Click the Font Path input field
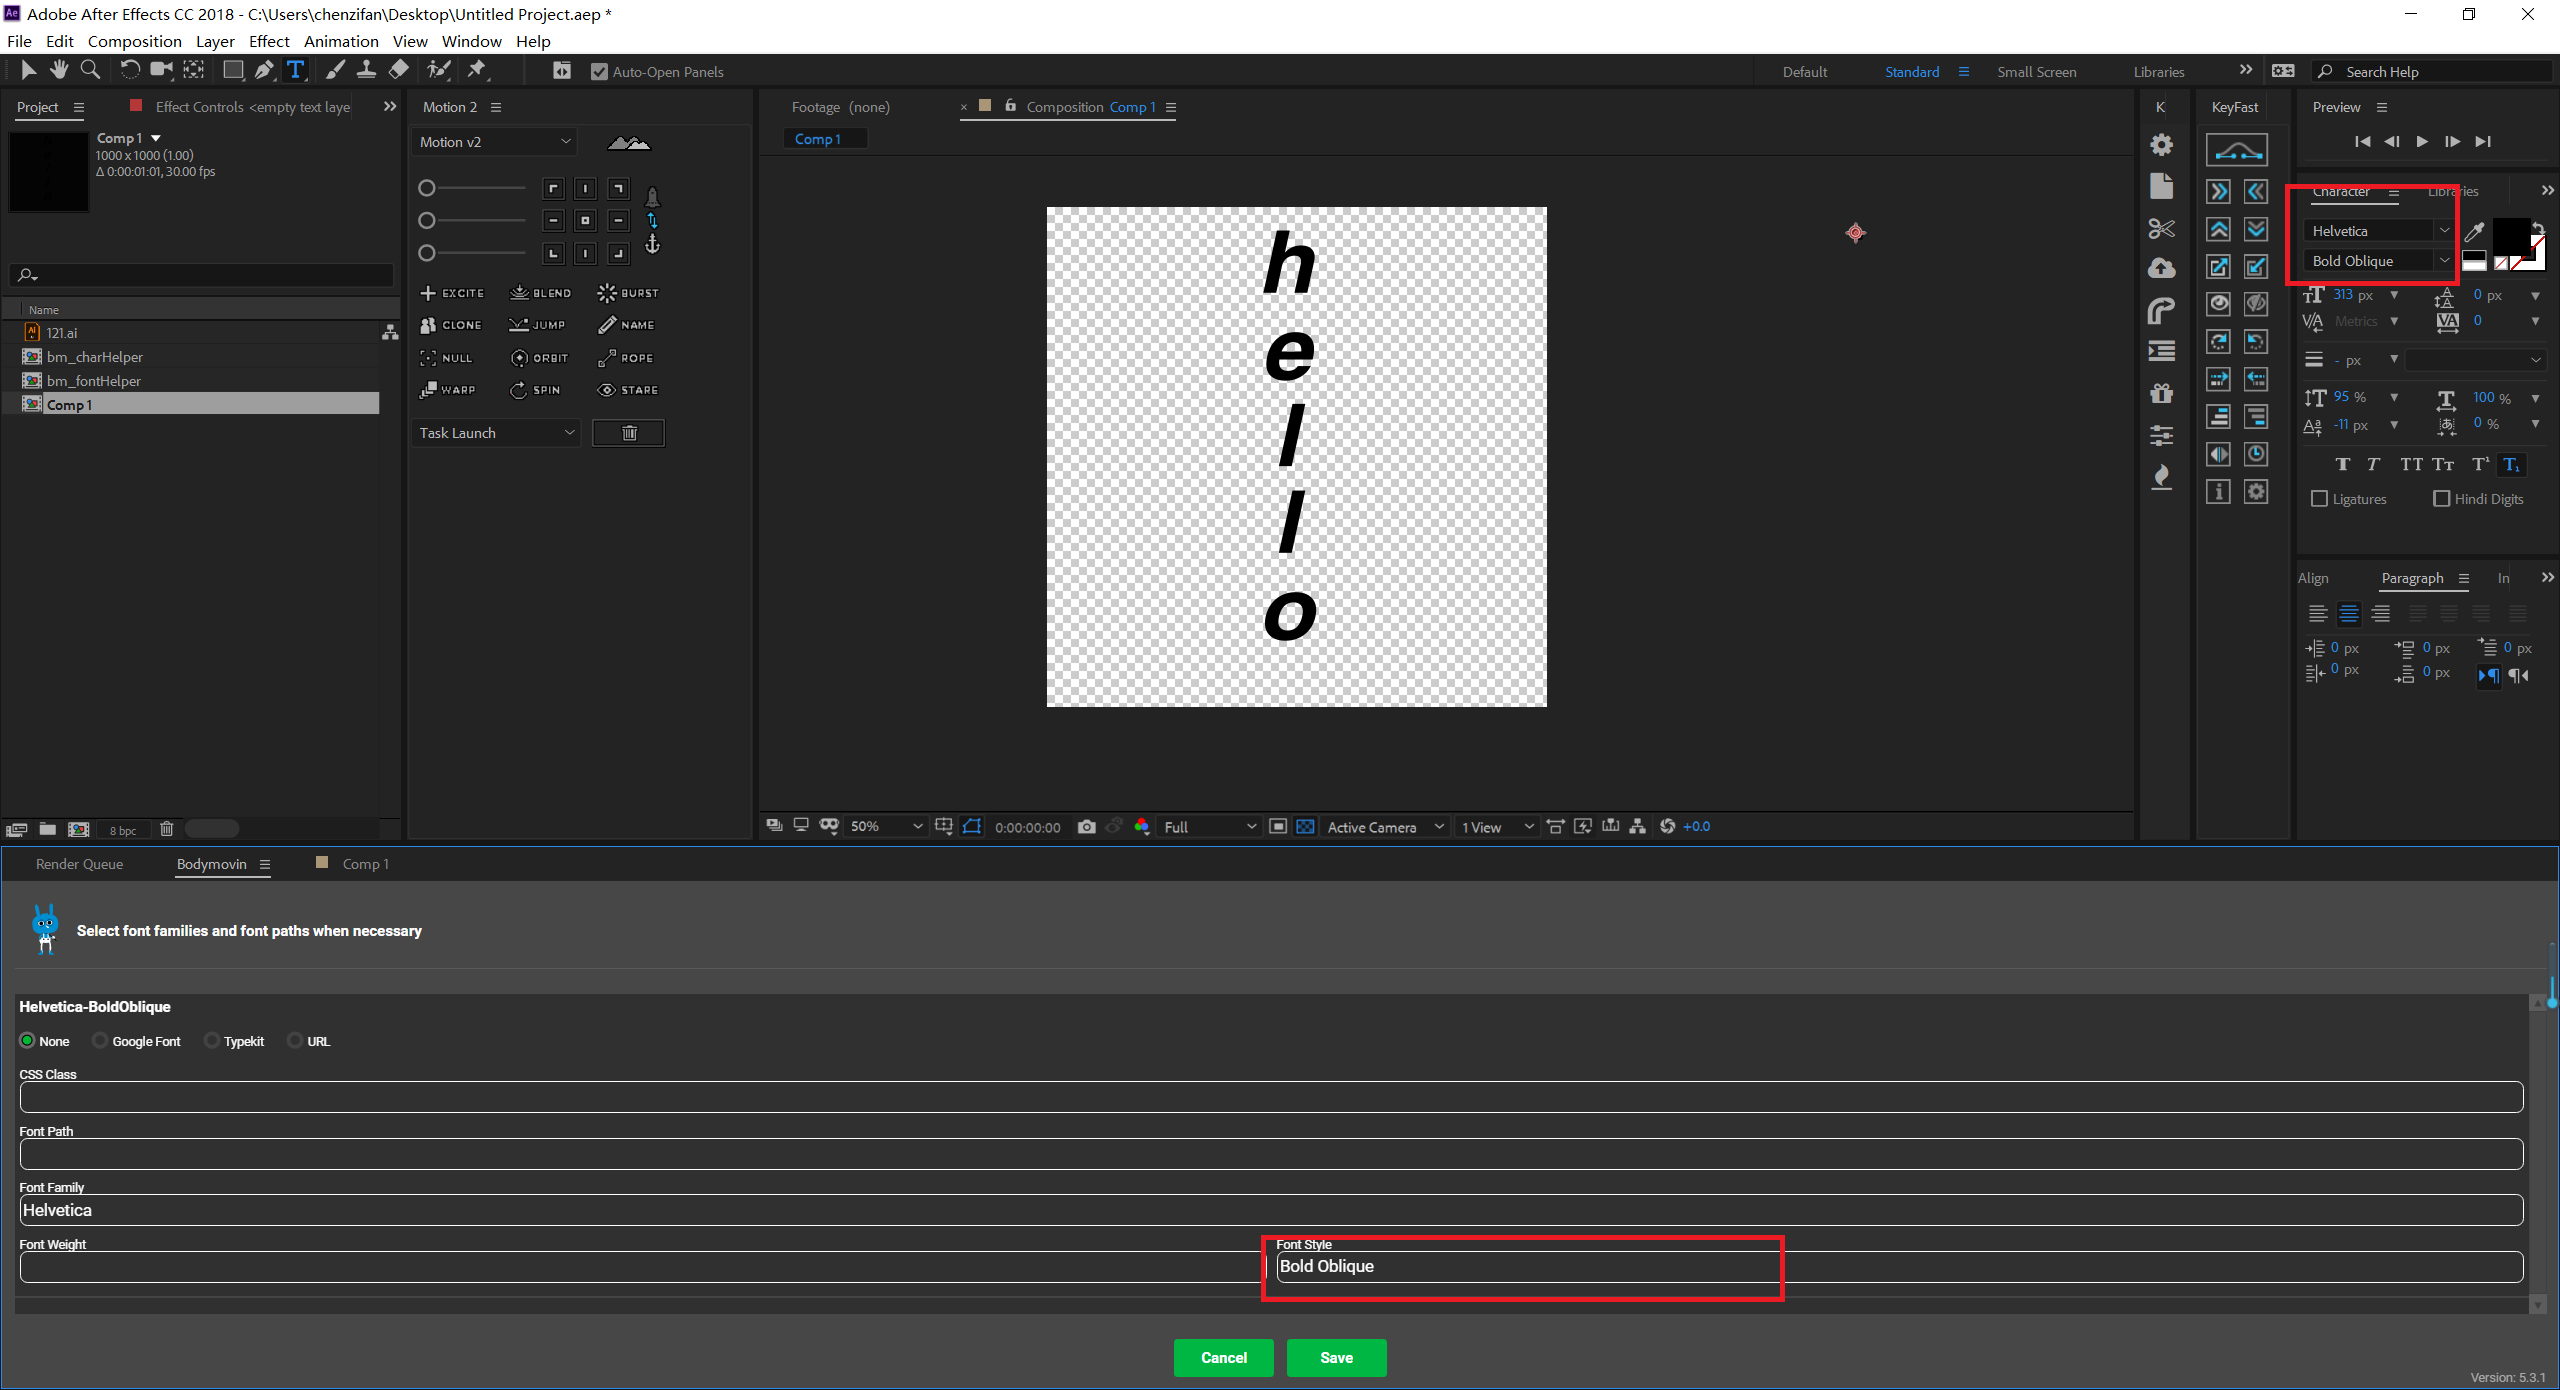 (1270, 1154)
